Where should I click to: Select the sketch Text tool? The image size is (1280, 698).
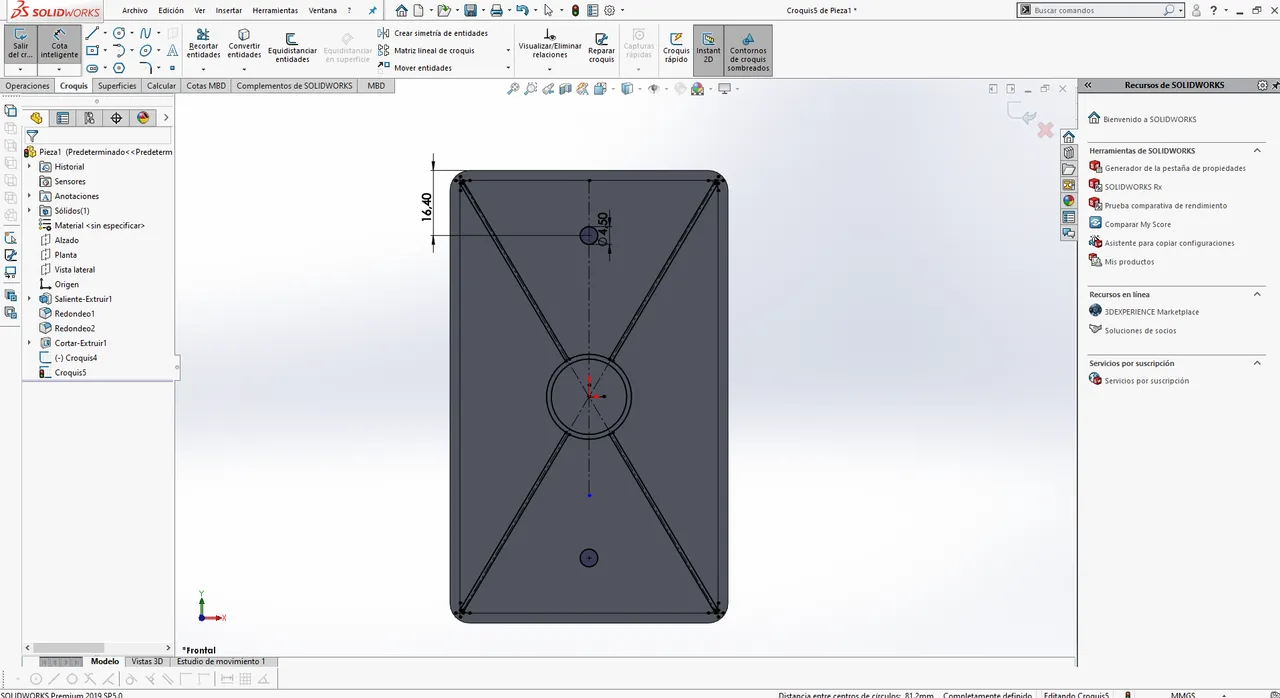[172, 50]
